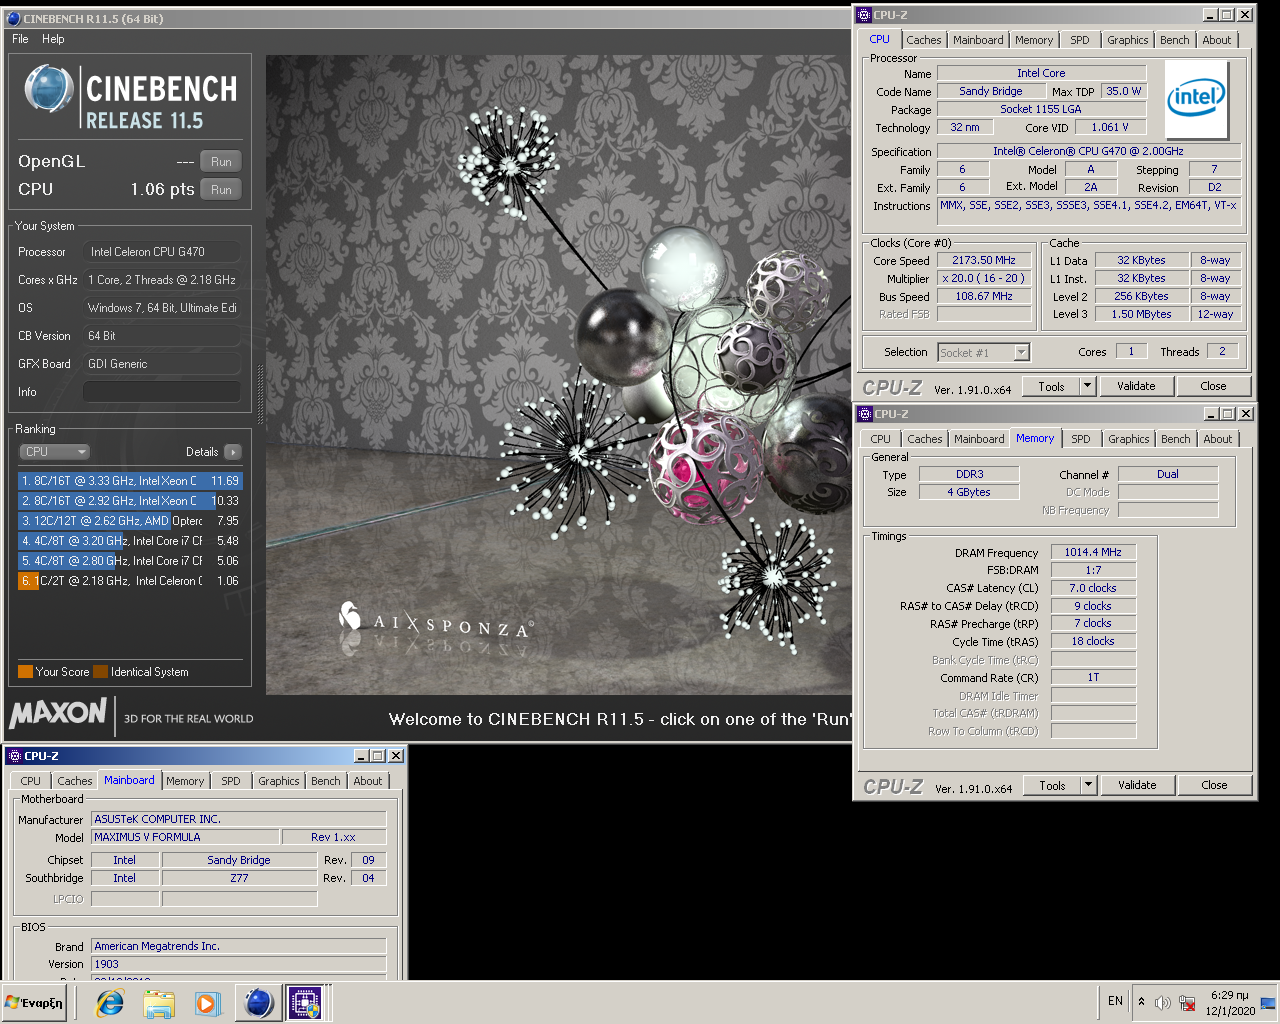Expand Tools dropdown arrow in top CPU-Z
Image resolution: width=1280 pixels, height=1024 pixels.
pos(1088,386)
